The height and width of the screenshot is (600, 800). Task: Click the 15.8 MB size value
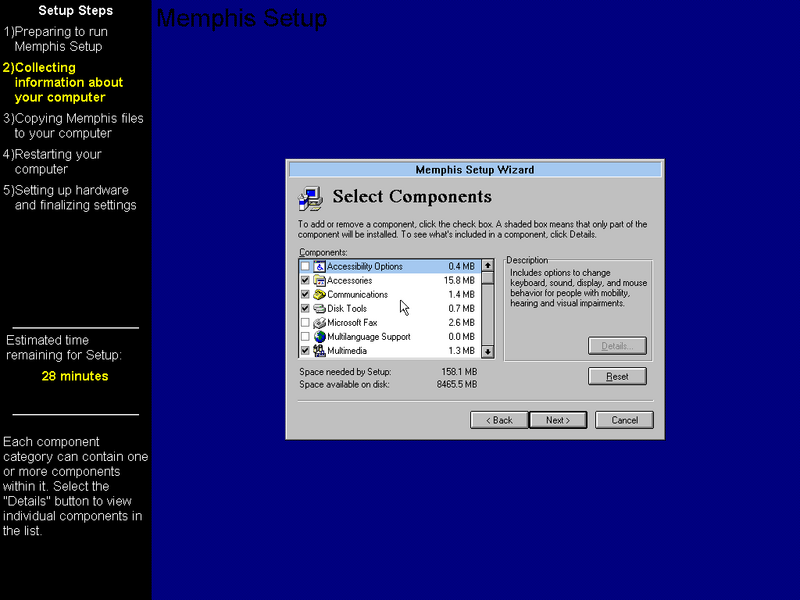click(x=459, y=281)
